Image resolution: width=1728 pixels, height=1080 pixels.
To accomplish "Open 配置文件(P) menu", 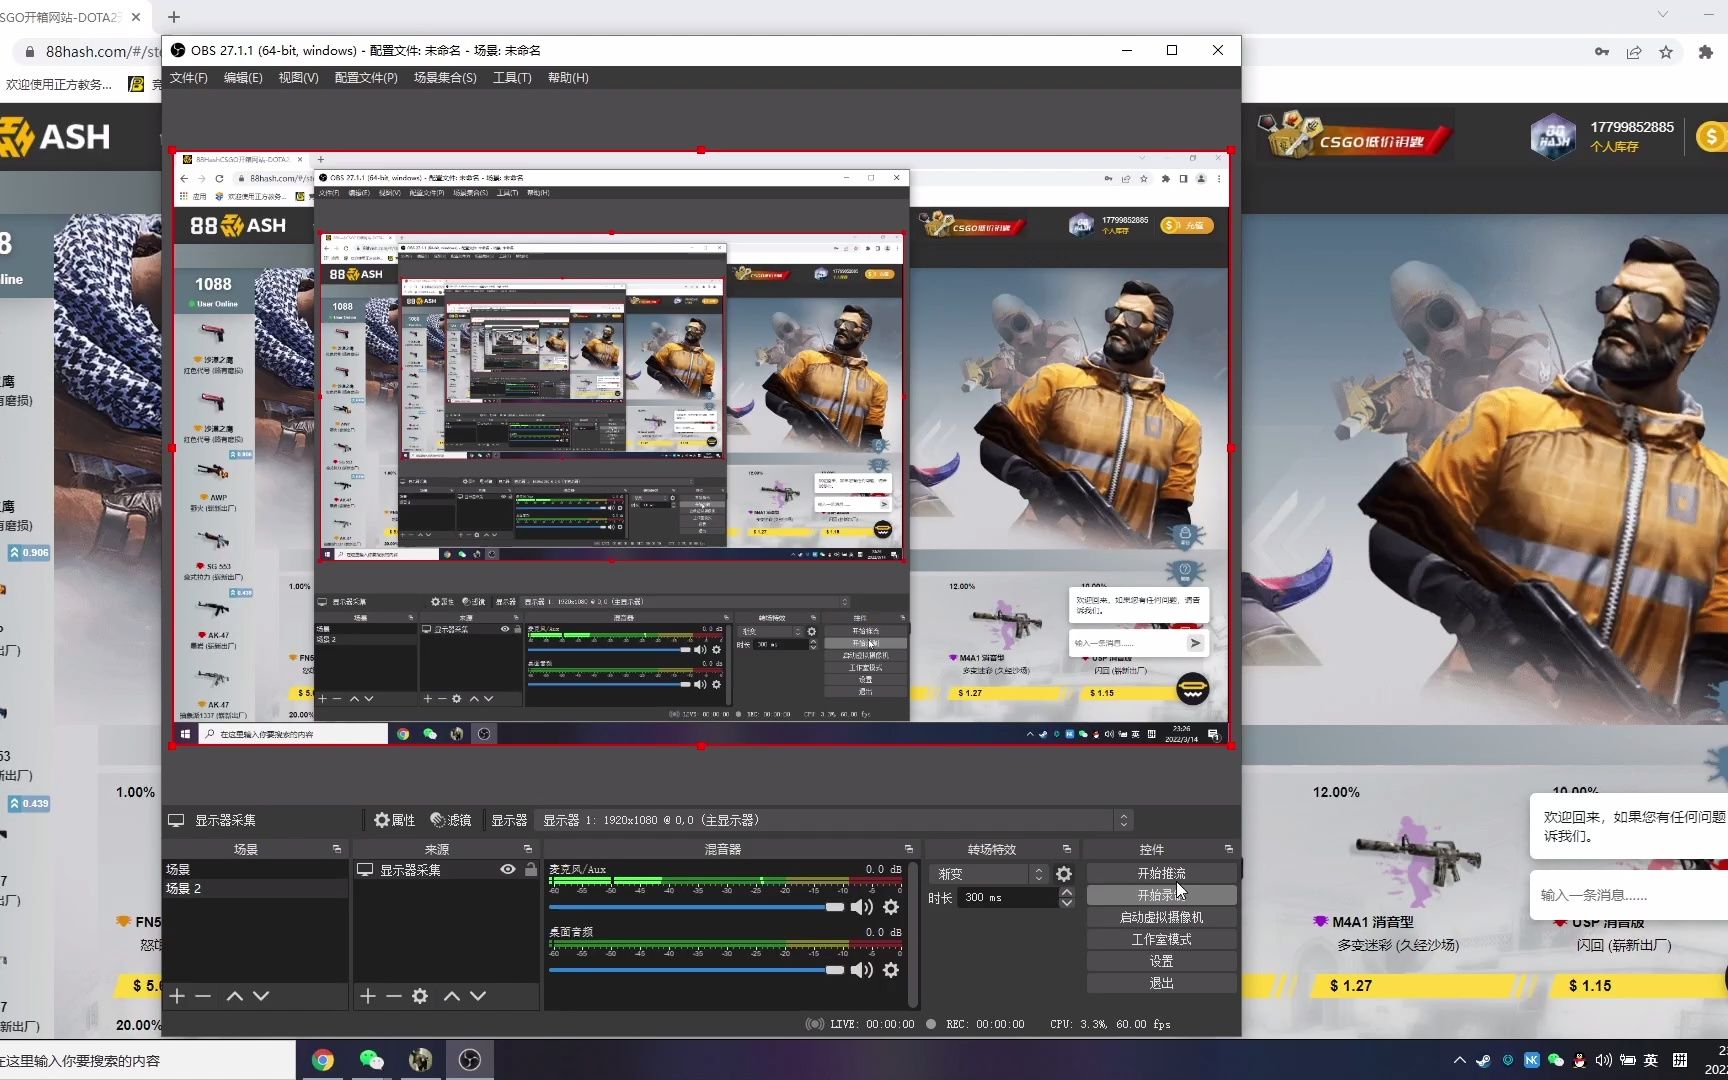I will 366,78.
